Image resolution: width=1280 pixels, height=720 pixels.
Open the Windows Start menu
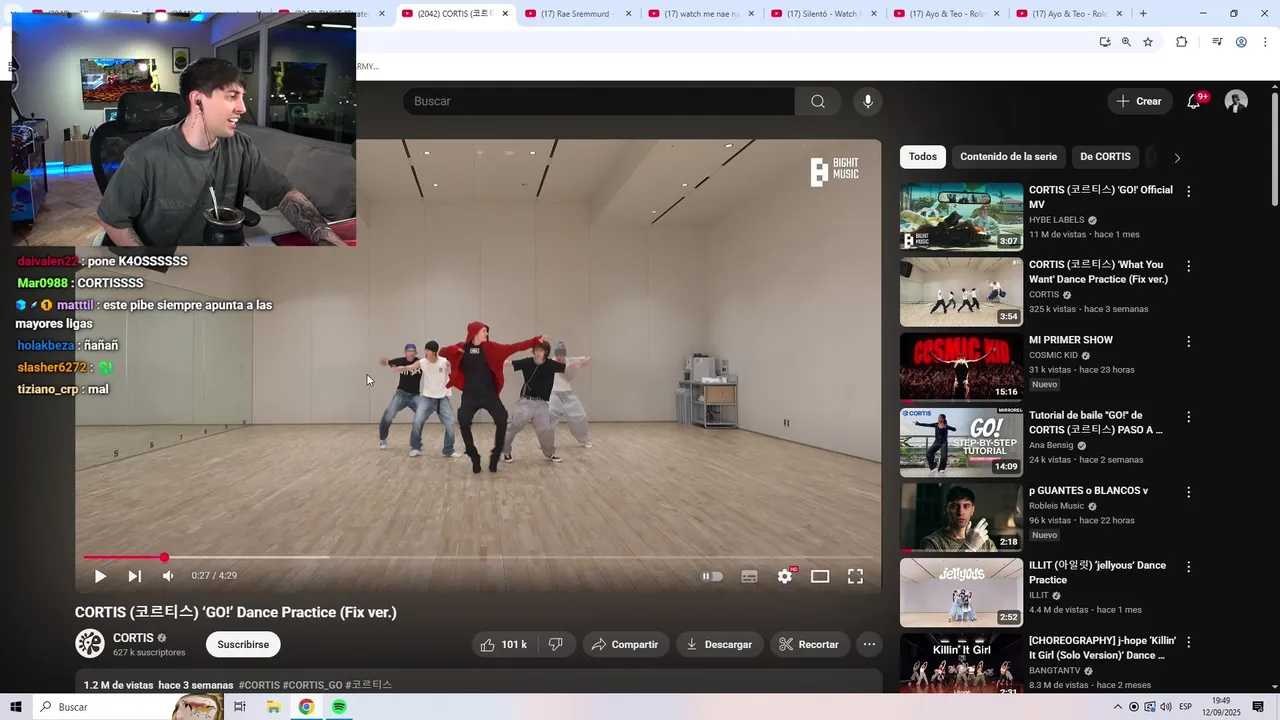coord(16,707)
